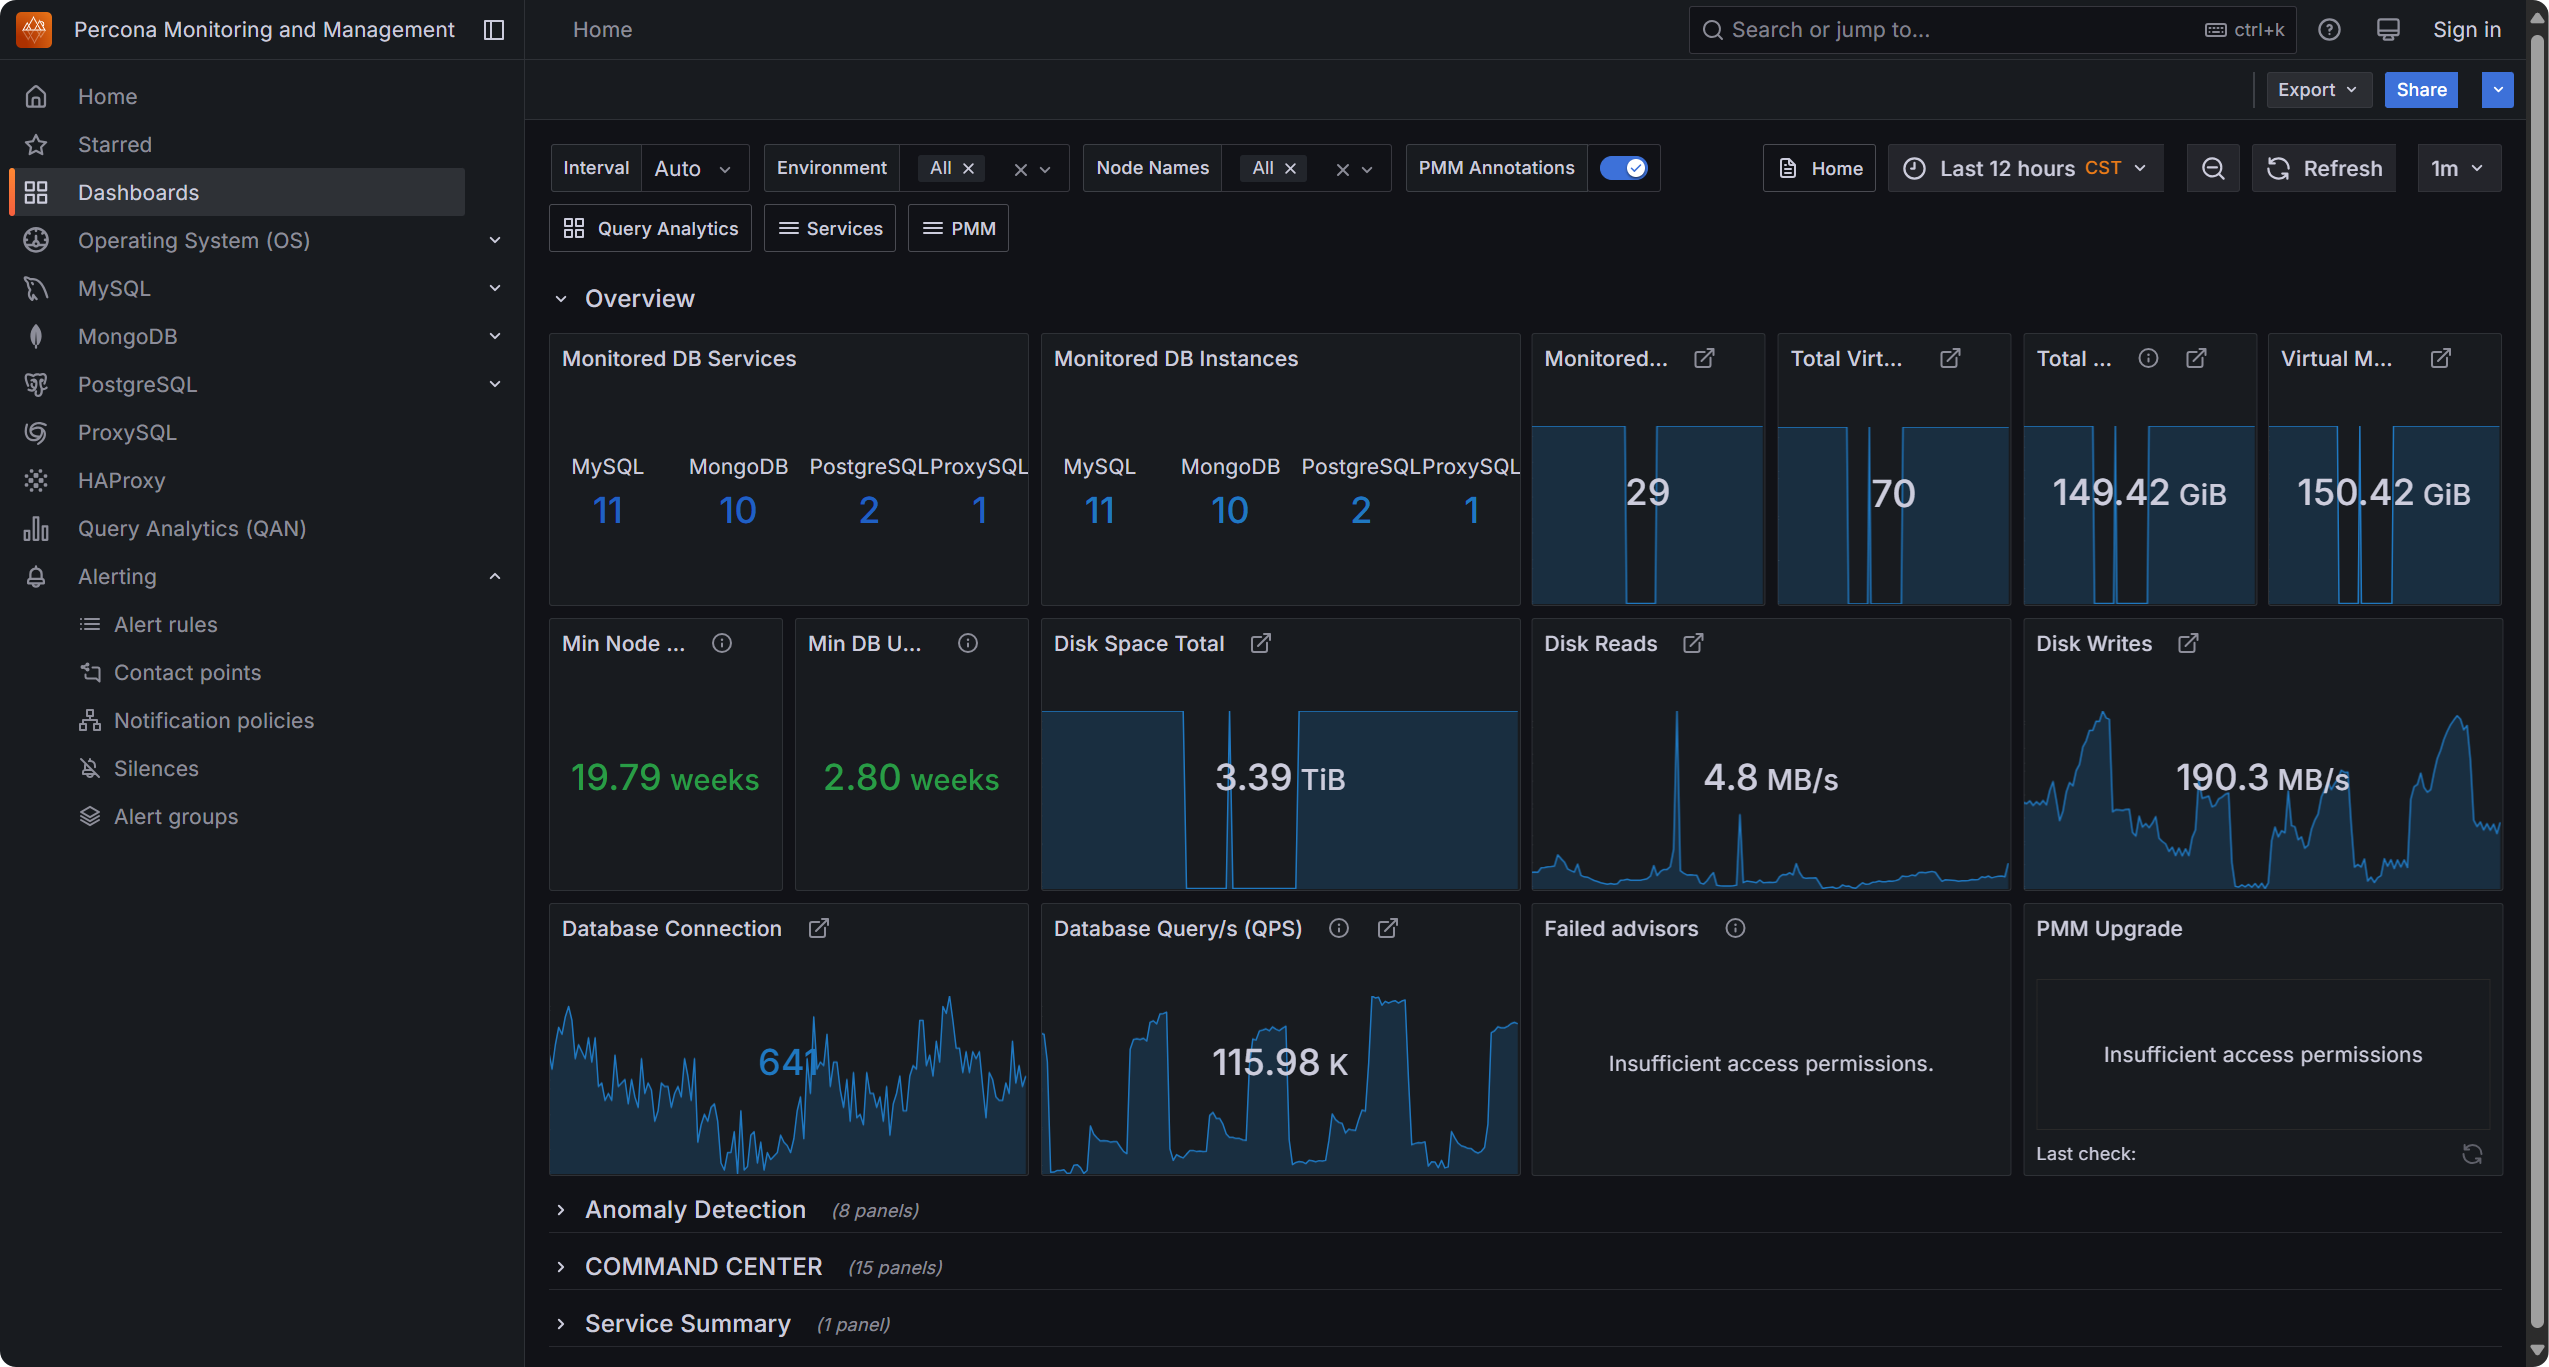Click the info icon on Failed advisors
This screenshot has width=2549, height=1367.
coord(1735,928)
